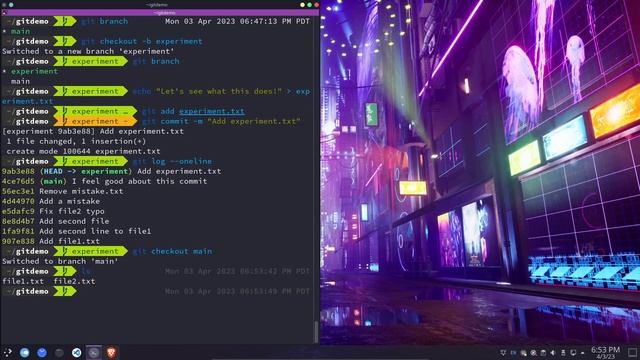Open the KDE application launcher
Image resolution: width=640 pixels, height=360 pixels.
[7, 353]
